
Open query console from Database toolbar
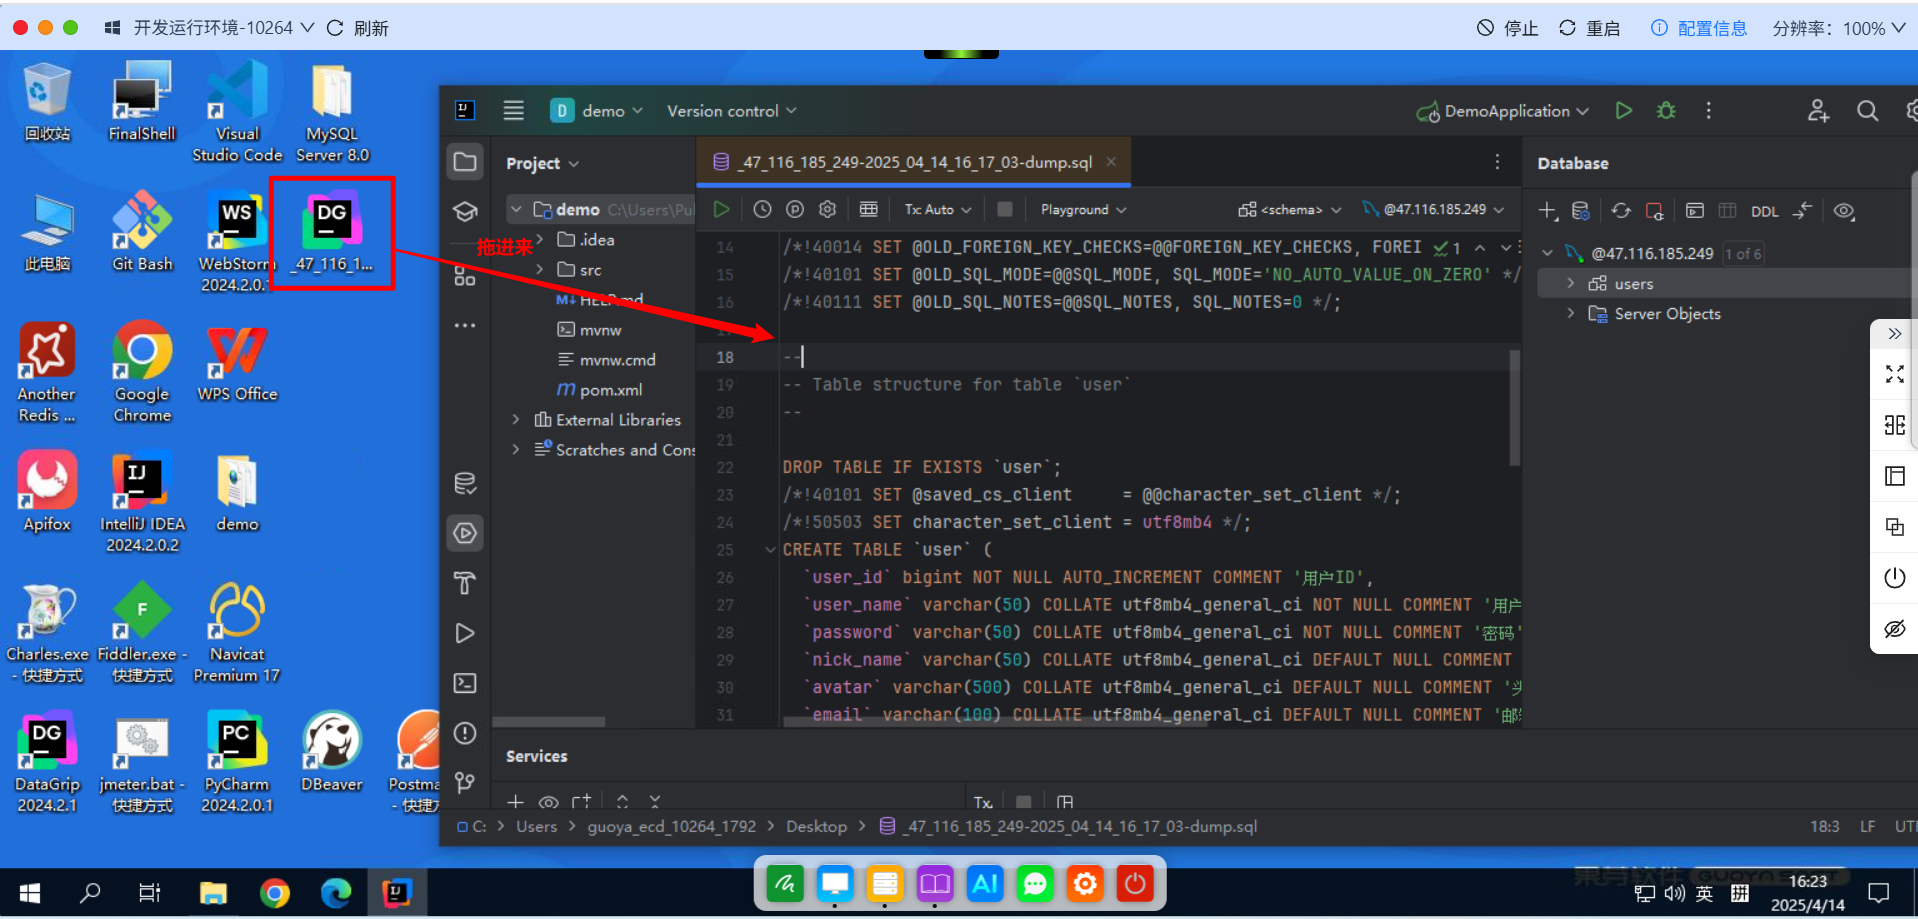(1694, 211)
